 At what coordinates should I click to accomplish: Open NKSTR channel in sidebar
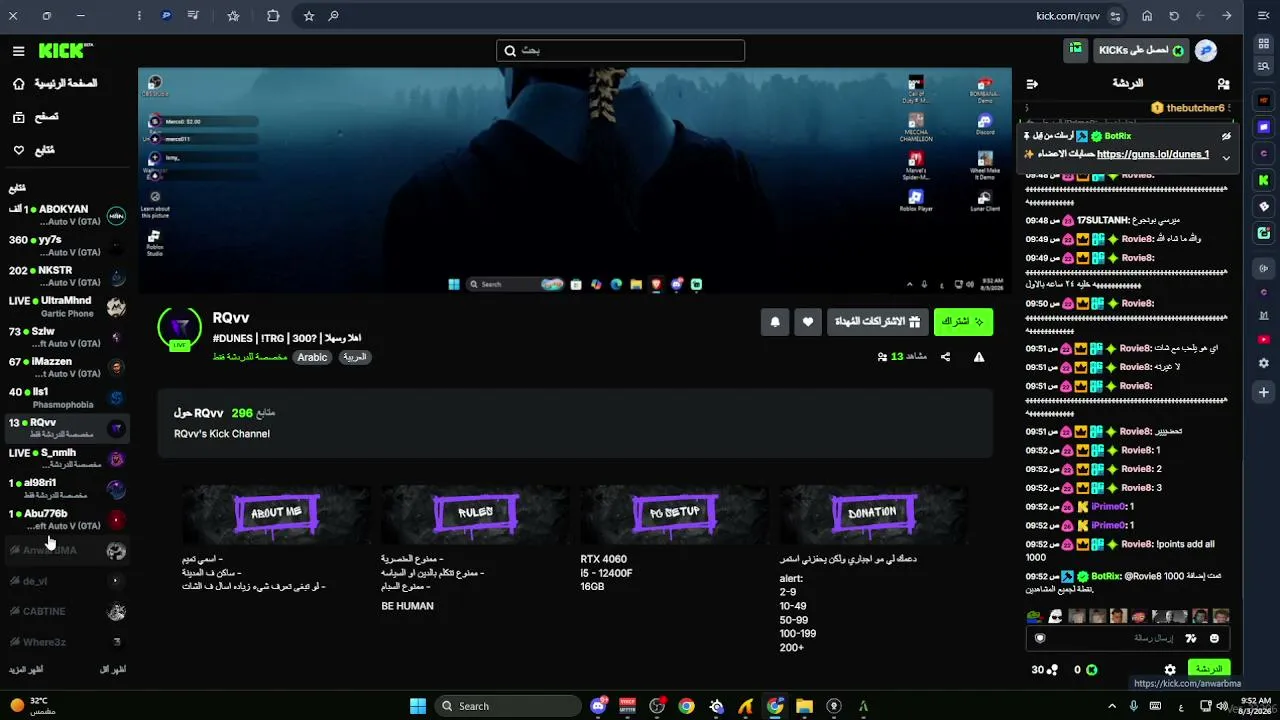click(68, 276)
